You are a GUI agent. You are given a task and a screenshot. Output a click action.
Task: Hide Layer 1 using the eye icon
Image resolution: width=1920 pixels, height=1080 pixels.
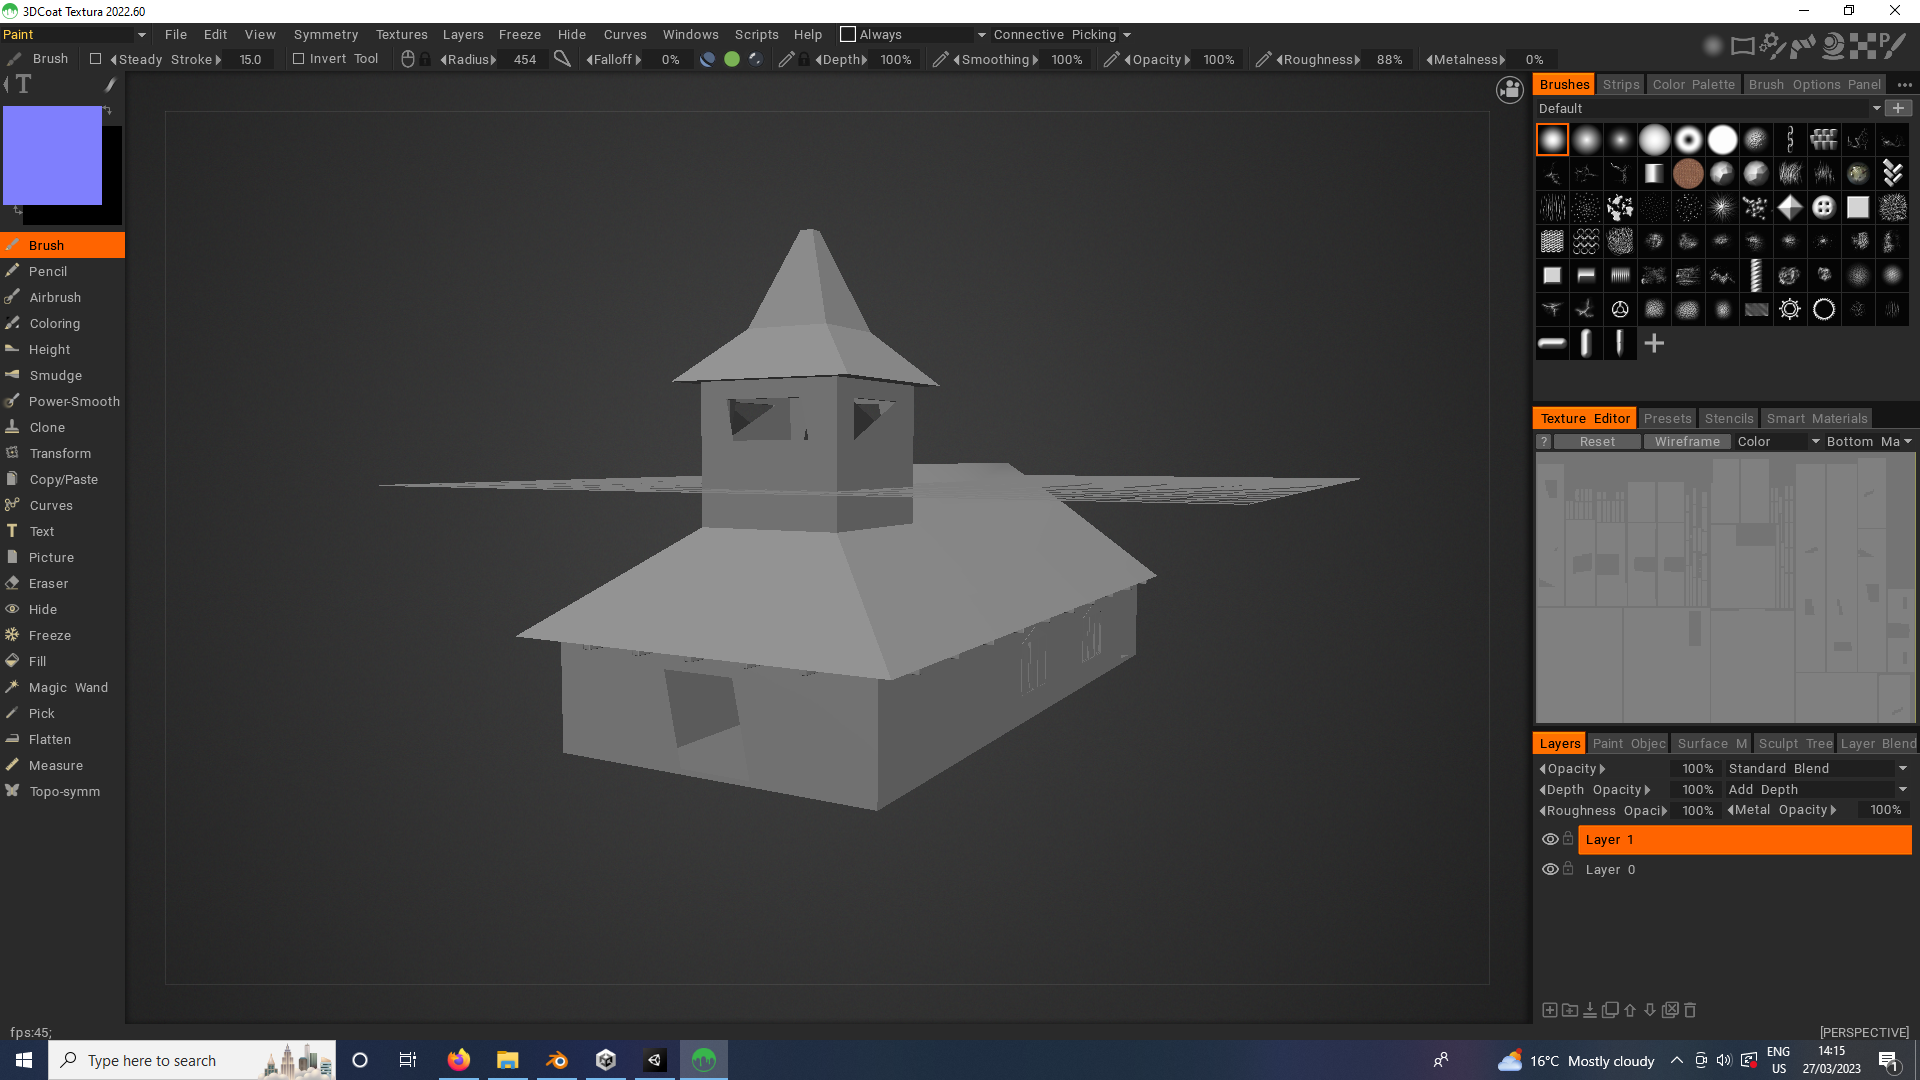1550,839
